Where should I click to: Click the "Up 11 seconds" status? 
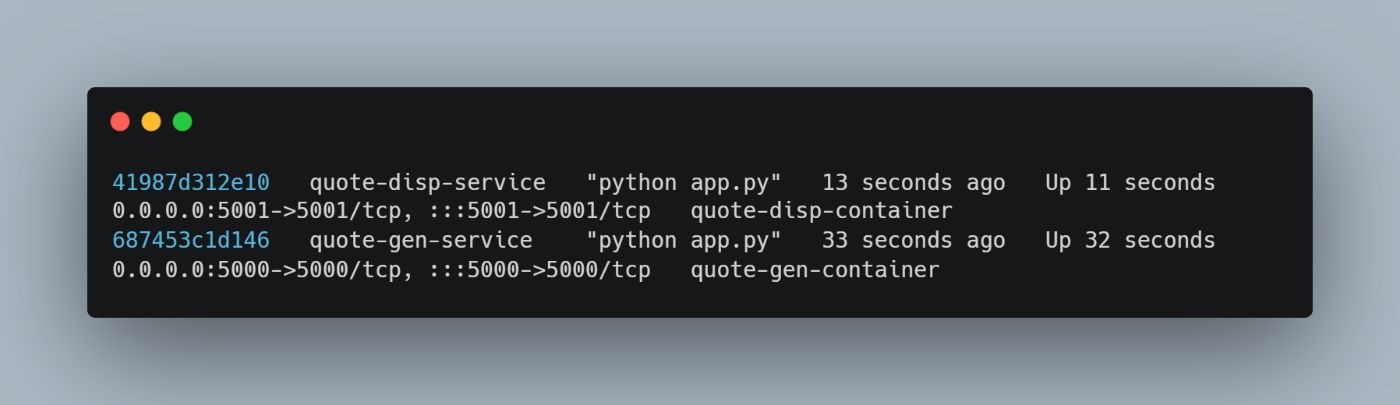pyautogui.click(x=1130, y=183)
